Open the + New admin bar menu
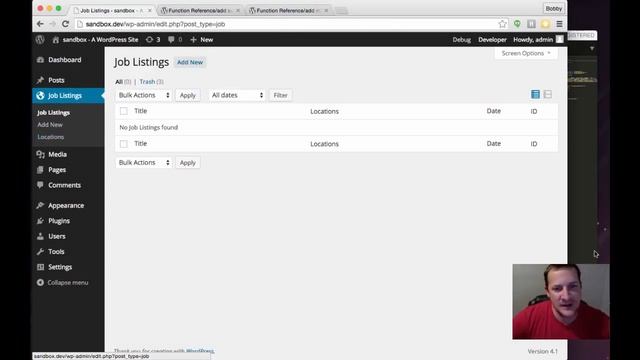This screenshot has height=360, width=640. click(202, 40)
